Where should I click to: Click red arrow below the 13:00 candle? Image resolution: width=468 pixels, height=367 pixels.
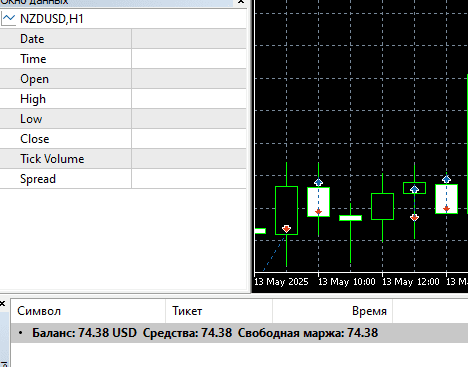pos(414,218)
